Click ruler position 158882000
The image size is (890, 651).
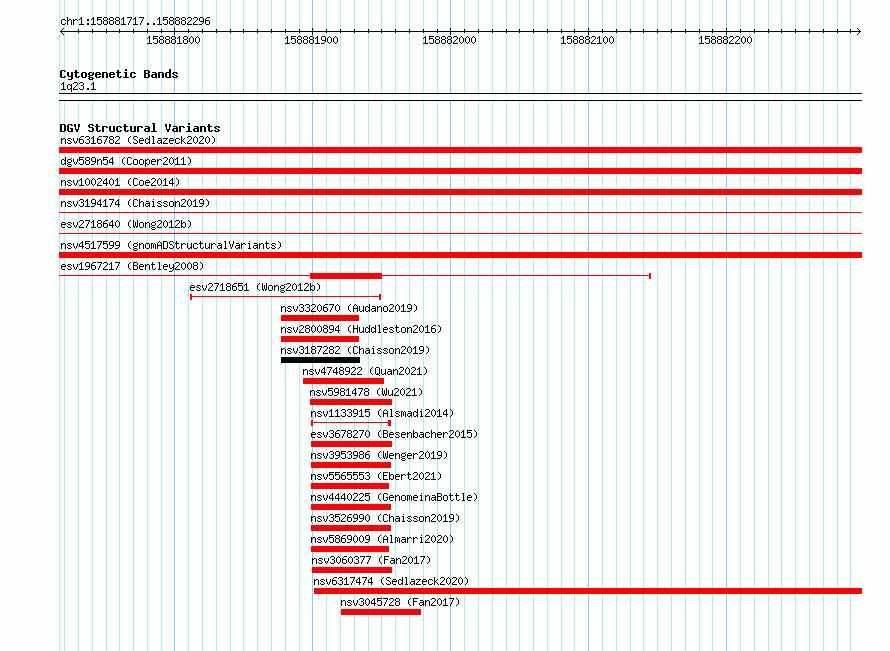(x=449, y=40)
